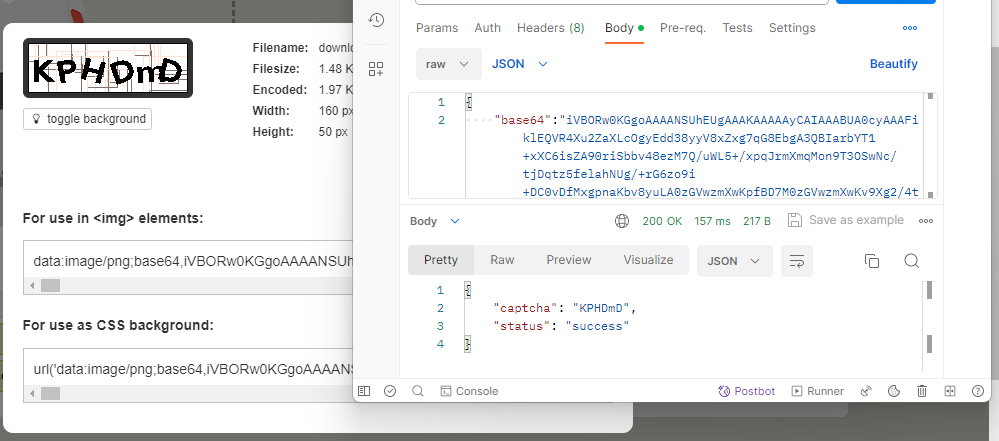Search the response with magnifier icon
This screenshot has width=999, height=441.
pos(911,260)
